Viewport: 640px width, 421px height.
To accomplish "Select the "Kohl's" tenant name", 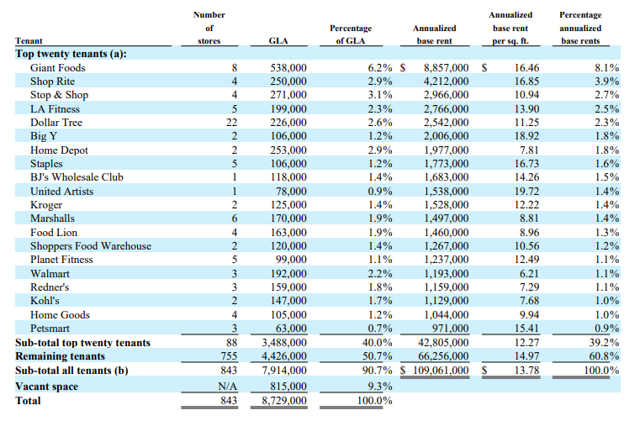I will click(44, 301).
